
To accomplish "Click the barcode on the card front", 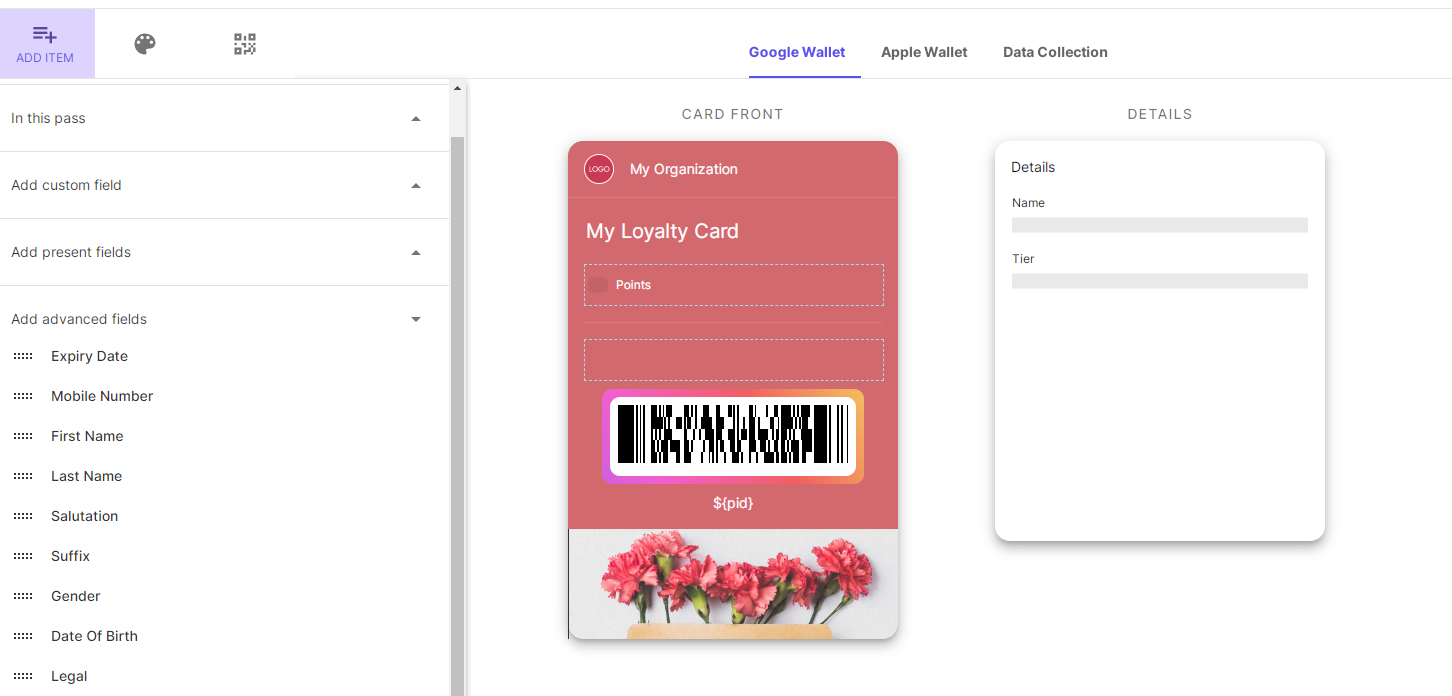I will (x=733, y=436).
